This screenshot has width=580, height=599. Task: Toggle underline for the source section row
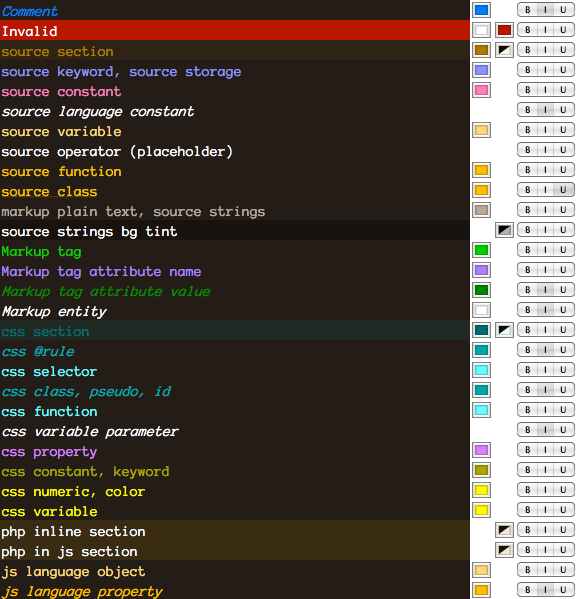(564, 50)
